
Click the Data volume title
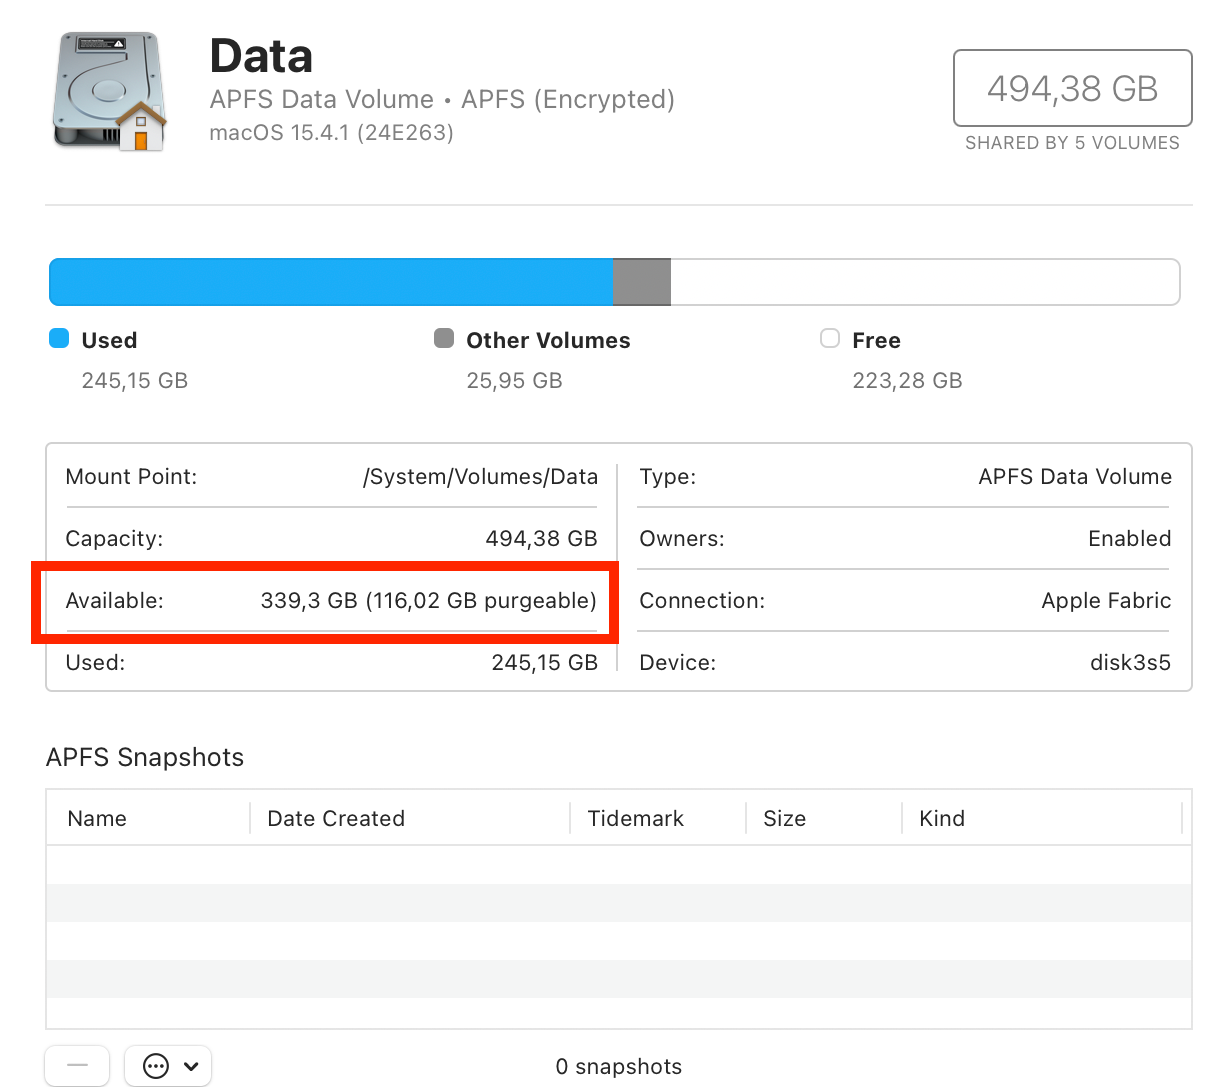(x=261, y=56)
